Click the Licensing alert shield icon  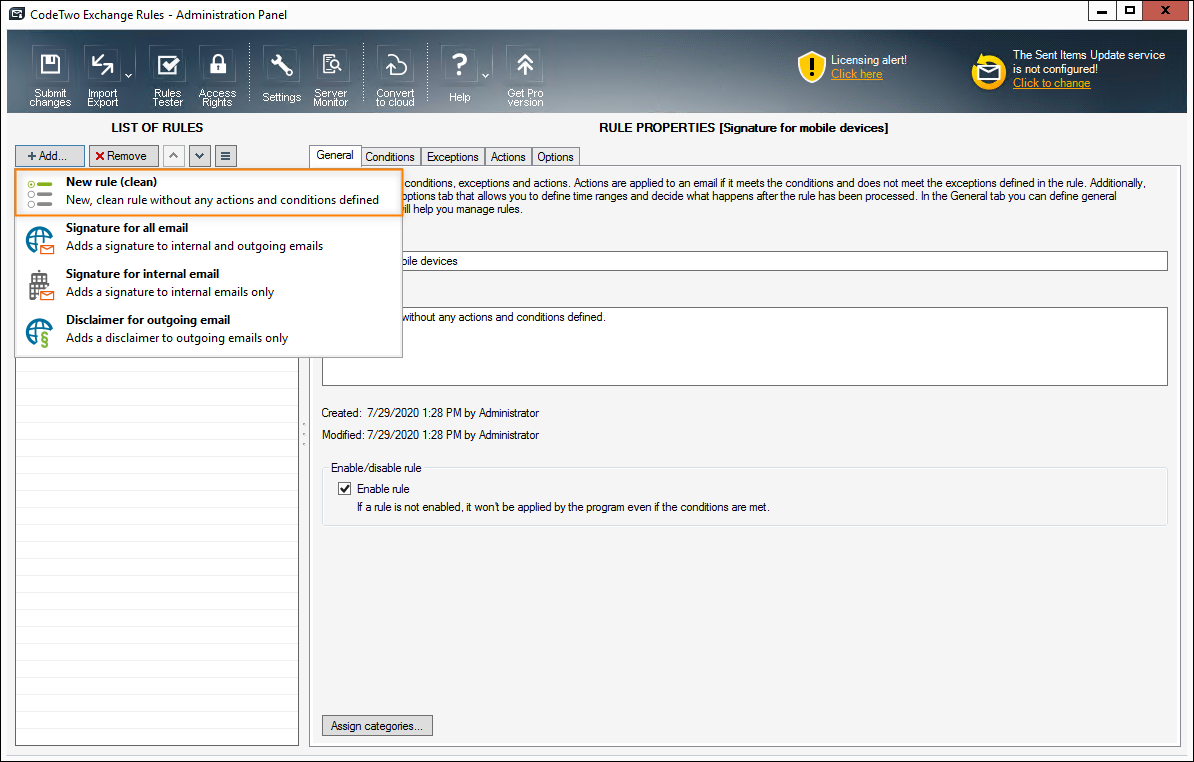[812, 67]
